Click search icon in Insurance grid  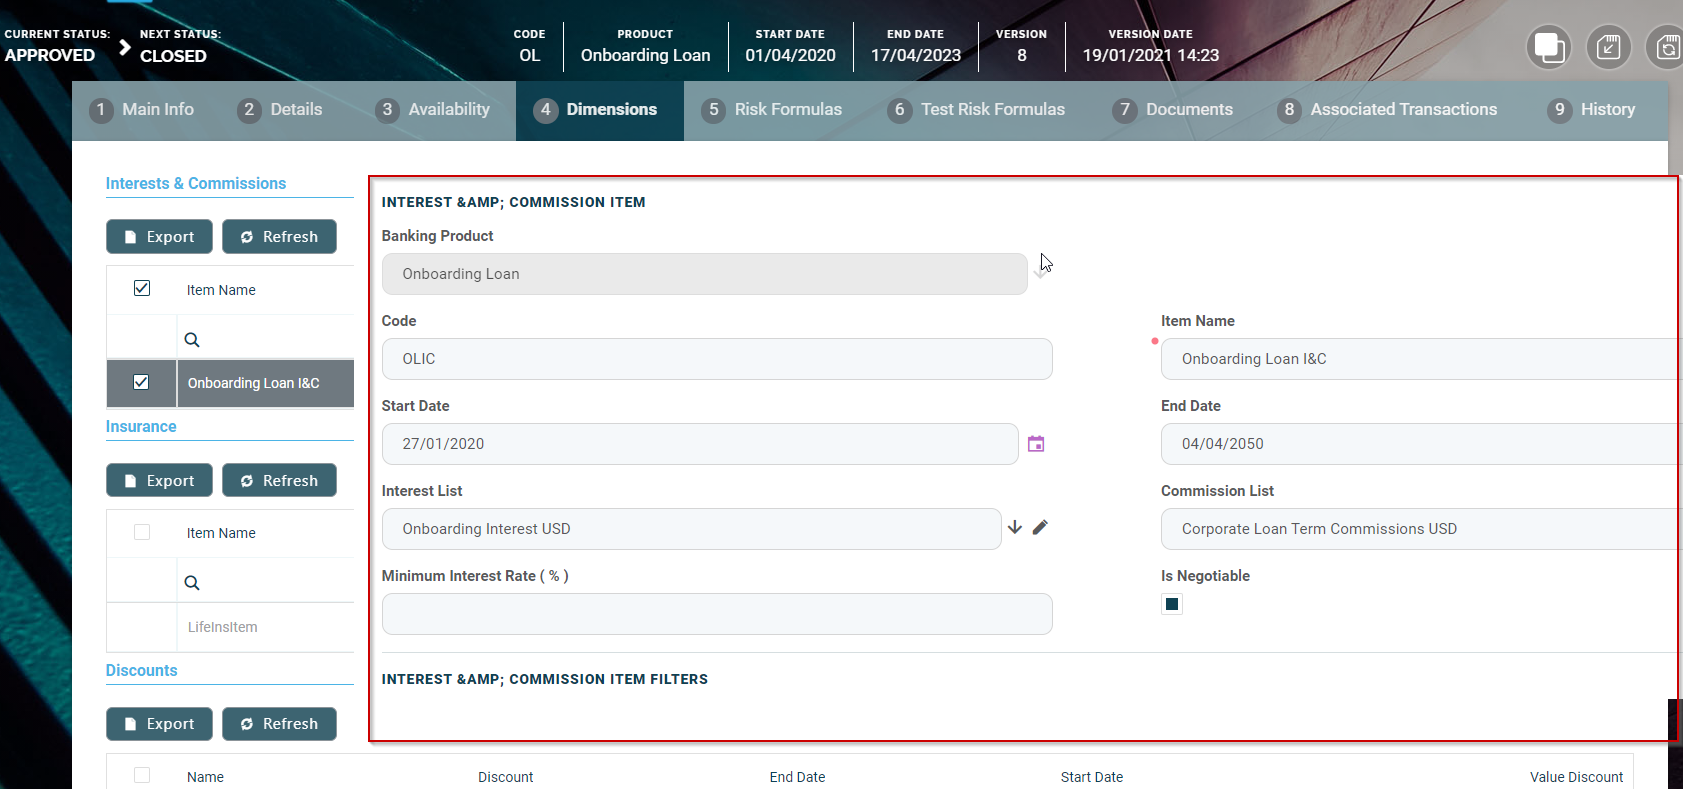click(x=192, y=583)
